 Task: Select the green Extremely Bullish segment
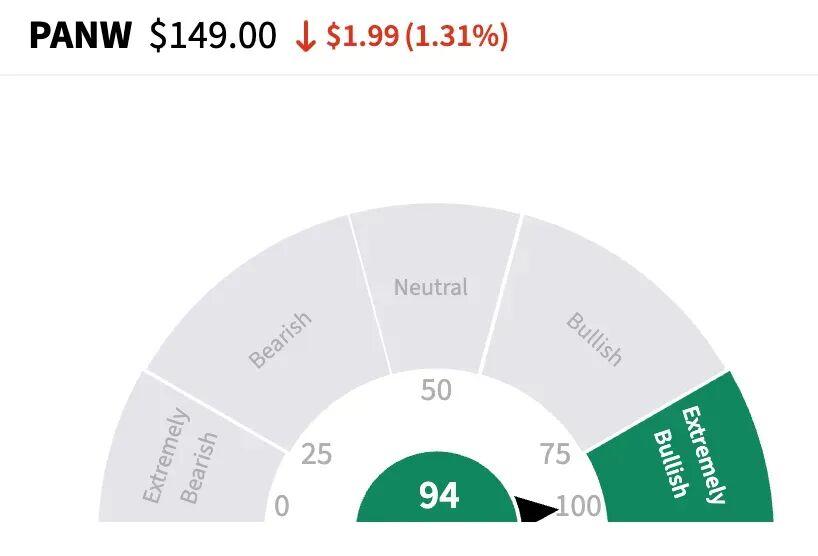pyautogui.click(x=690, y=453)
